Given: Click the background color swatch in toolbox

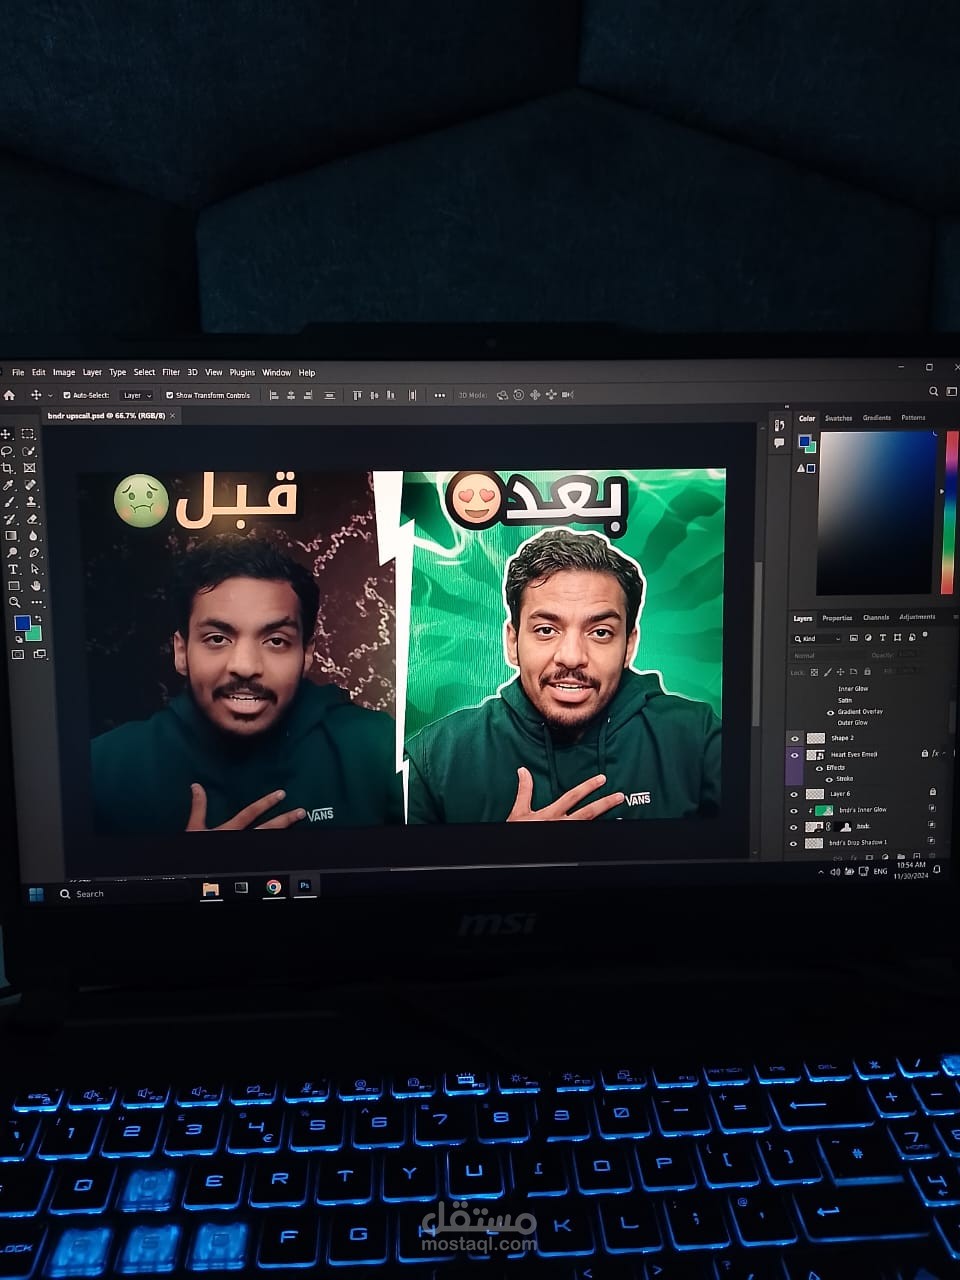Looking at the screenshot, I should 35,633.
